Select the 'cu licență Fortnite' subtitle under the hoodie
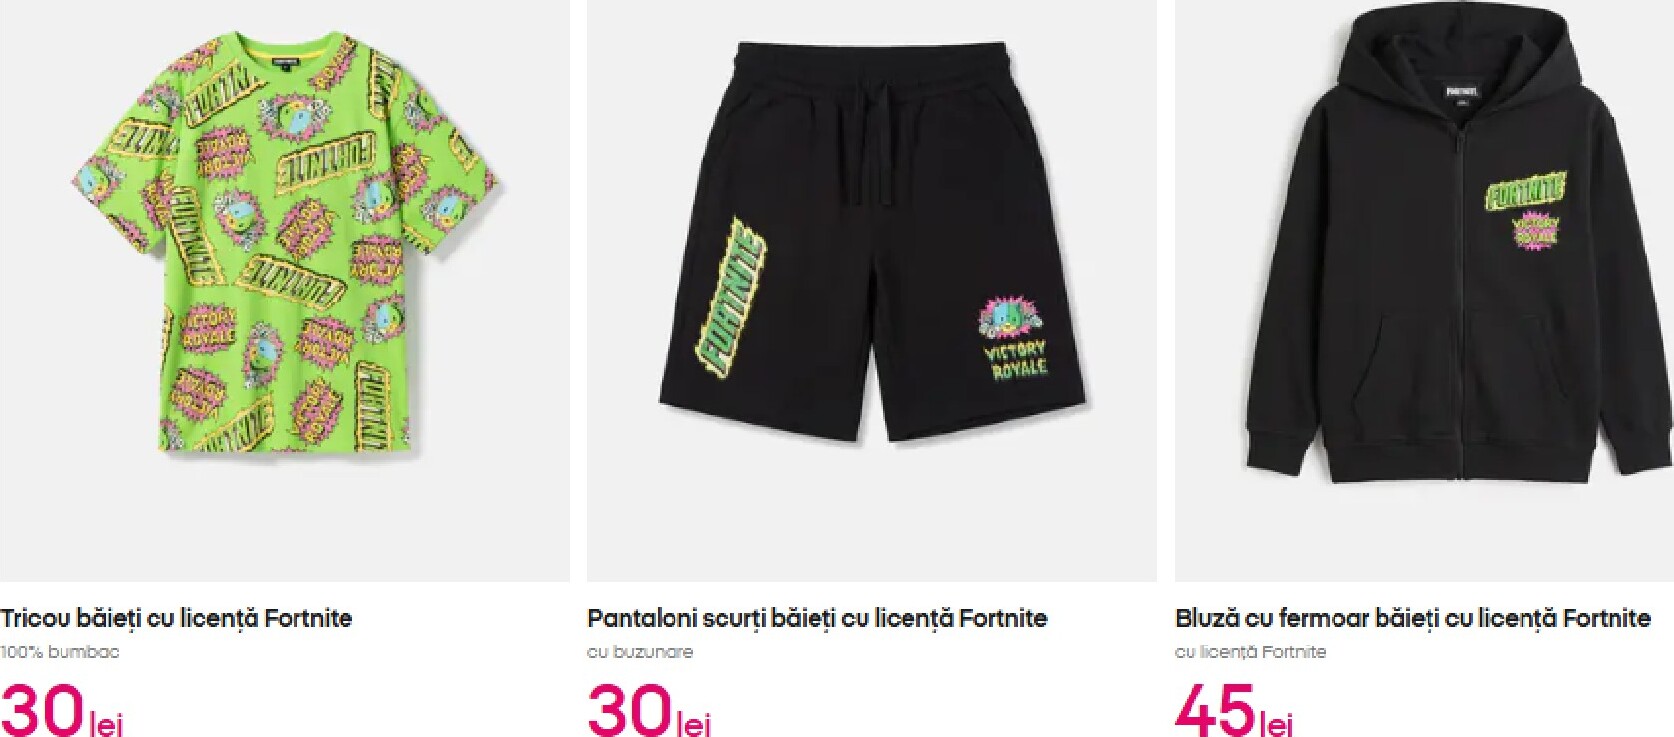 pos(1251,652)
